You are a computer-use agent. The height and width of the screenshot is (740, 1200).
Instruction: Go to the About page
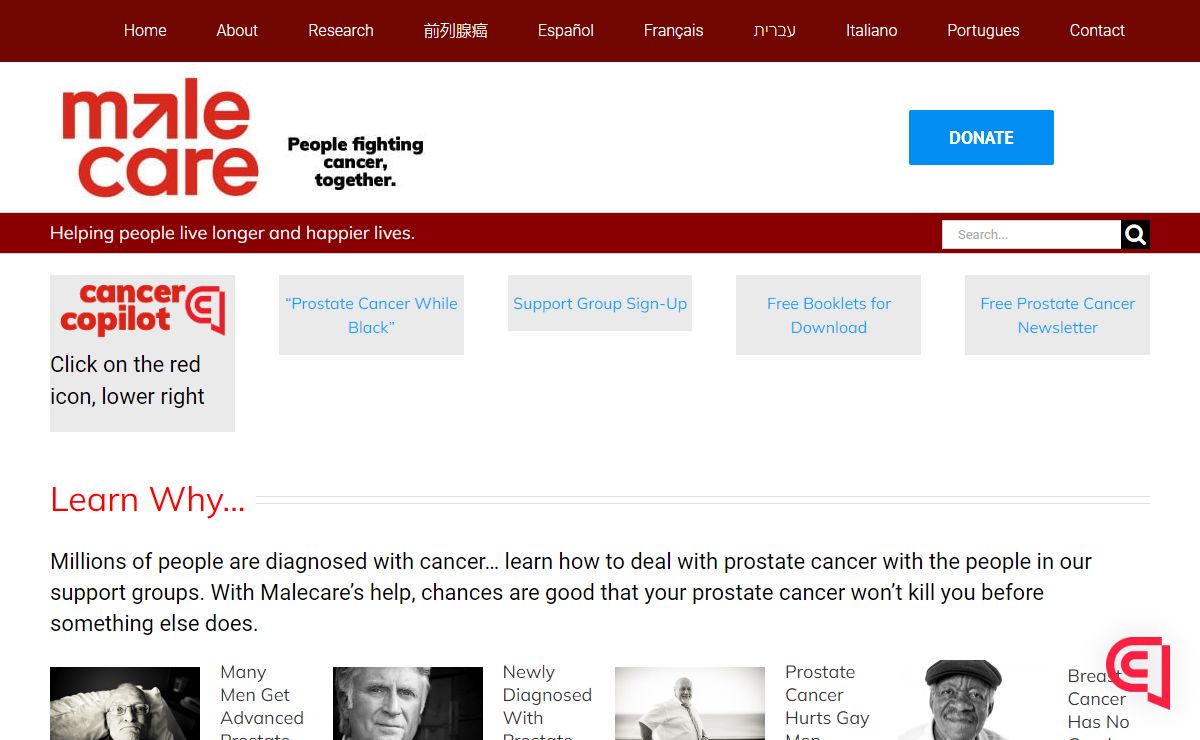pyautogui.click(x=237, y=31)
